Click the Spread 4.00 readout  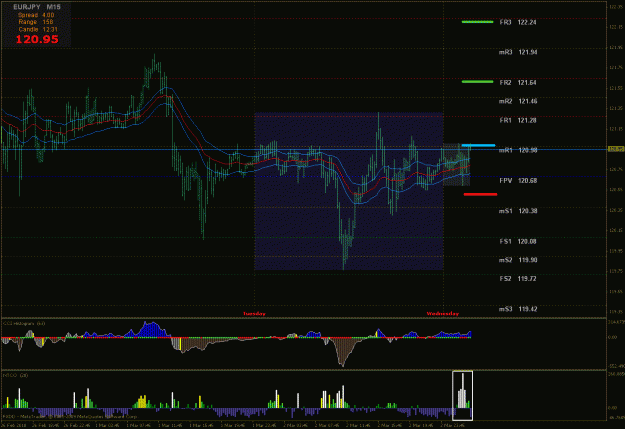[36, 15]
